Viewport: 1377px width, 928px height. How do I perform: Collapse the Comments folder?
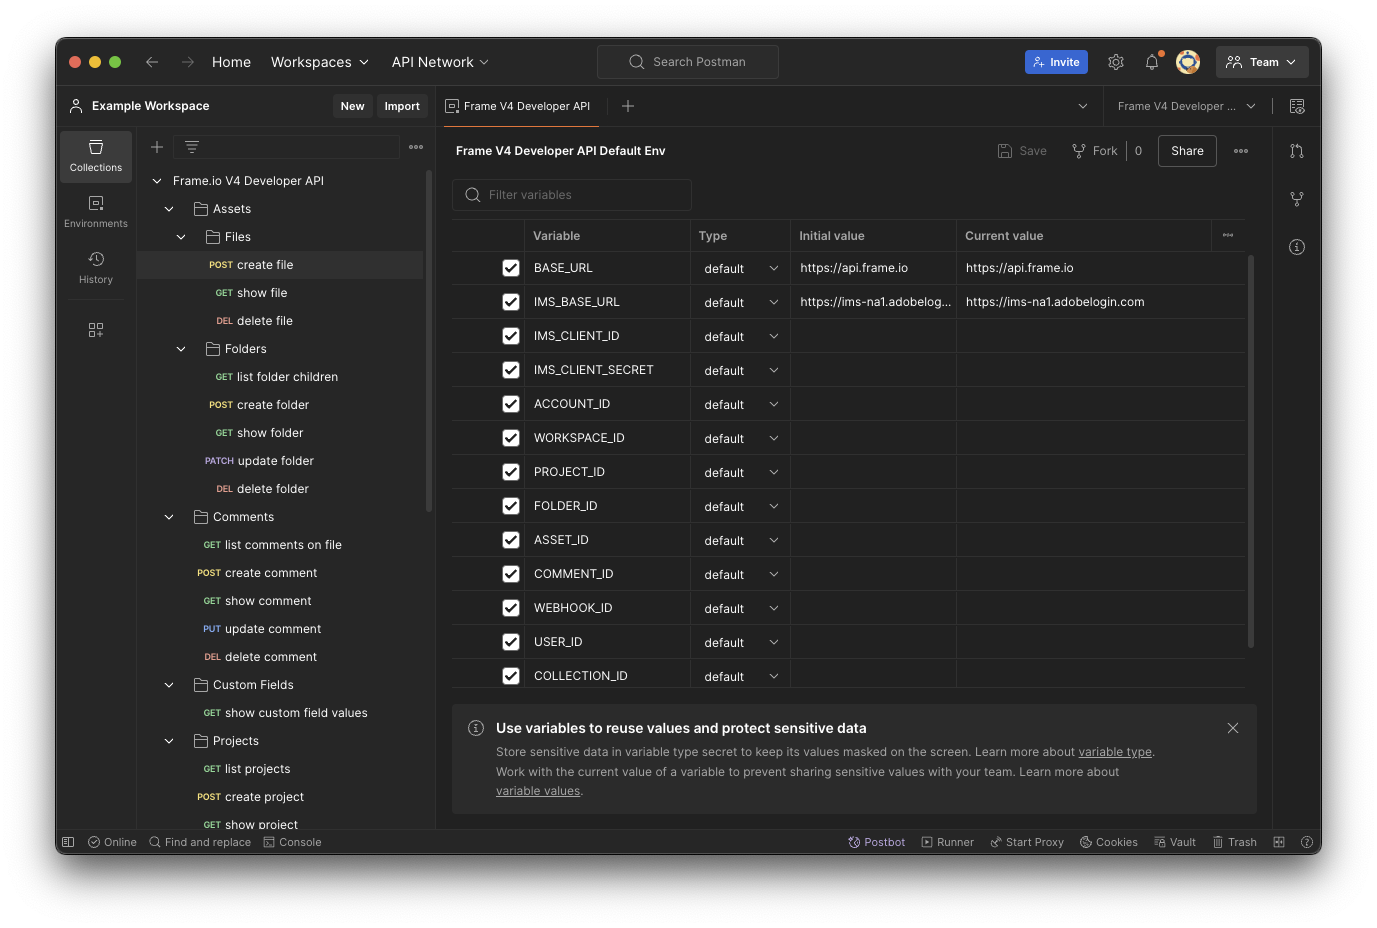click(x=169, y=517)
